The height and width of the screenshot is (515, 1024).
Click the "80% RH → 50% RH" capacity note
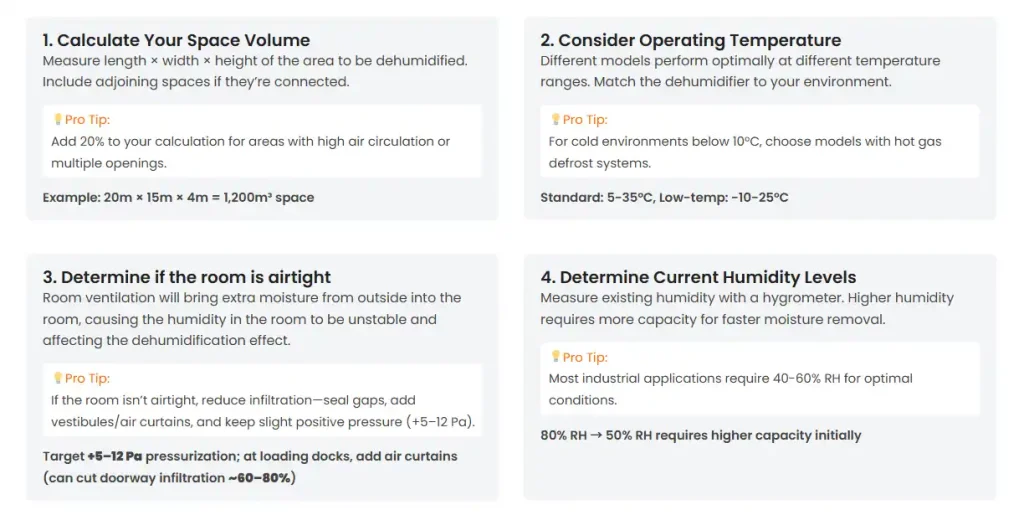tap(700, 435)
